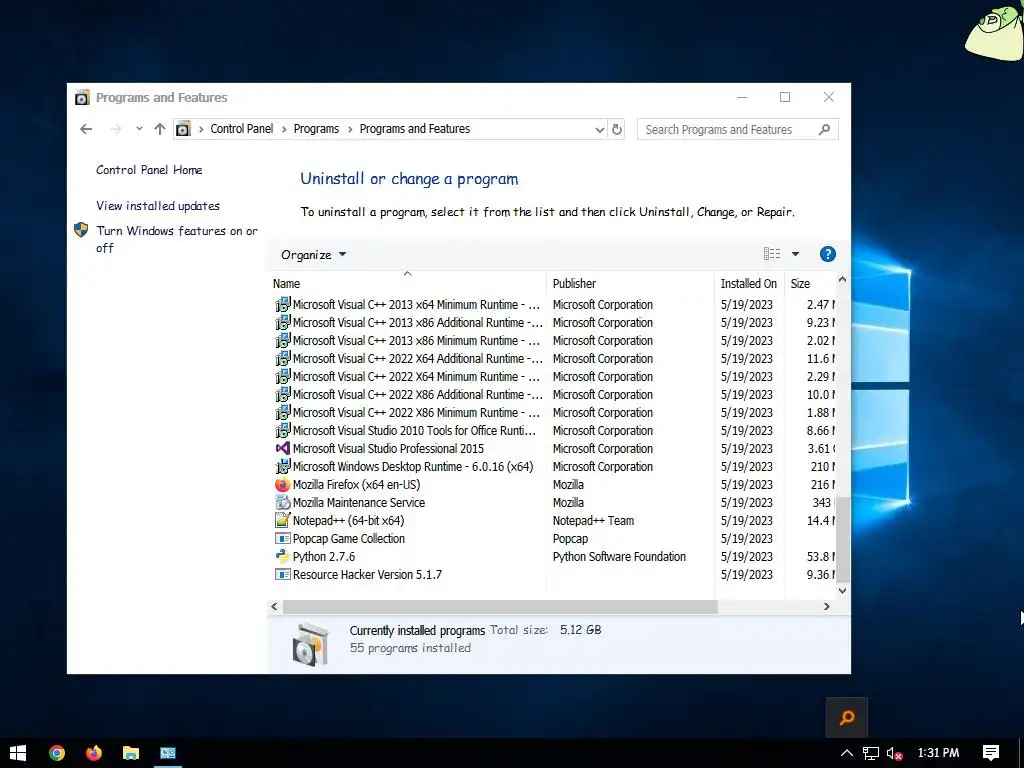
Task: Open the Programs breadcrumb
Action: tap(316, 129)
